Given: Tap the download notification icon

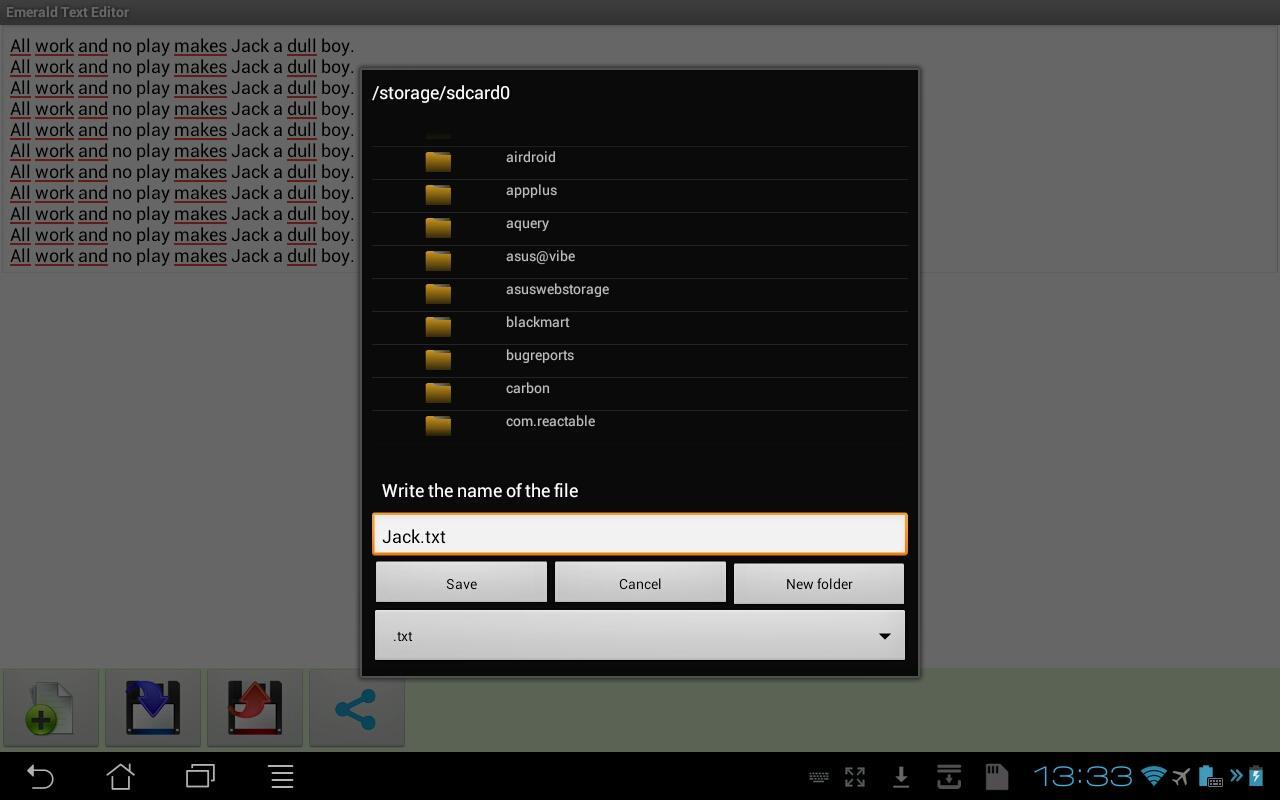Looking at the screenshot, I should point(901,777).
